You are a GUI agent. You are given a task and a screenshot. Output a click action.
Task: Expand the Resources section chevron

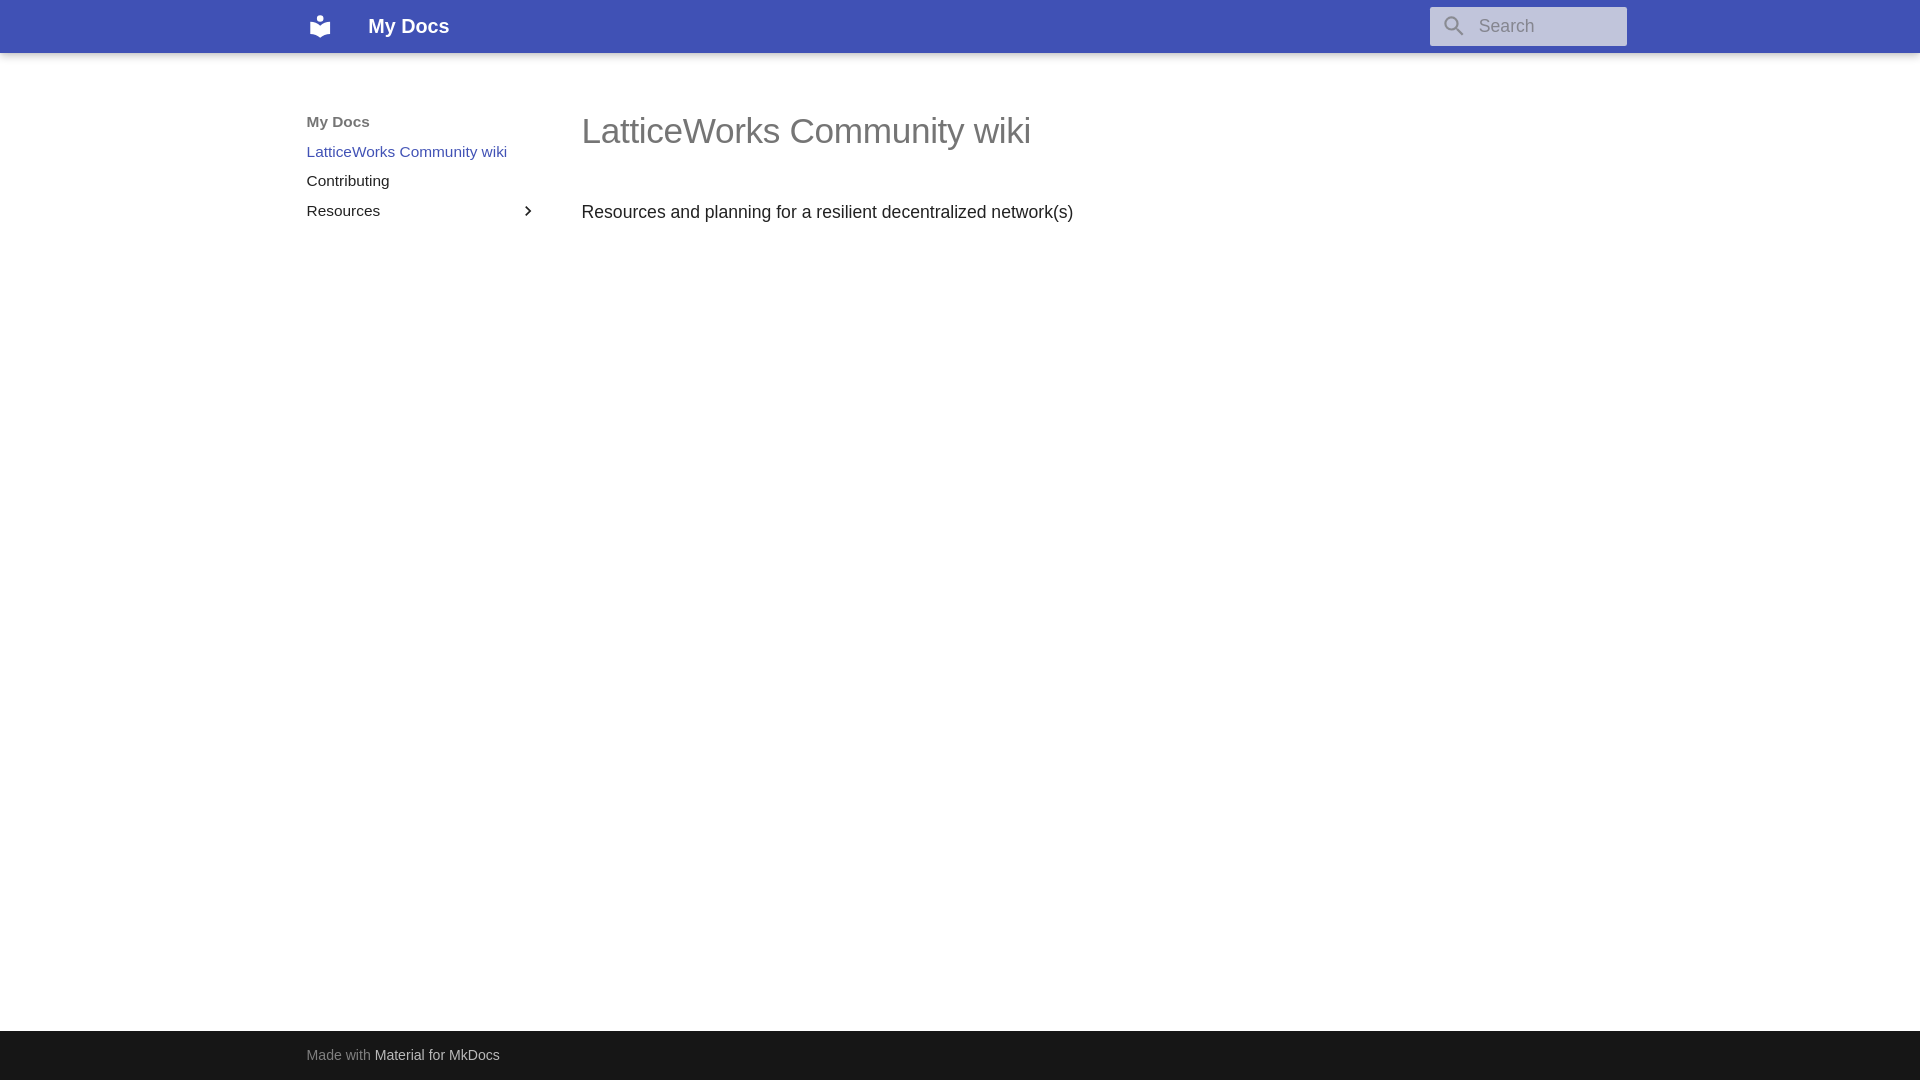pyautogui.click(x=528, y=211)
